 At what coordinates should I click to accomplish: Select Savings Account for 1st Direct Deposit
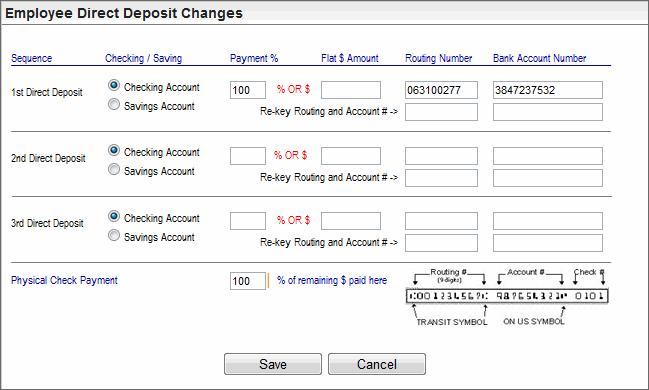coord(114,104)
